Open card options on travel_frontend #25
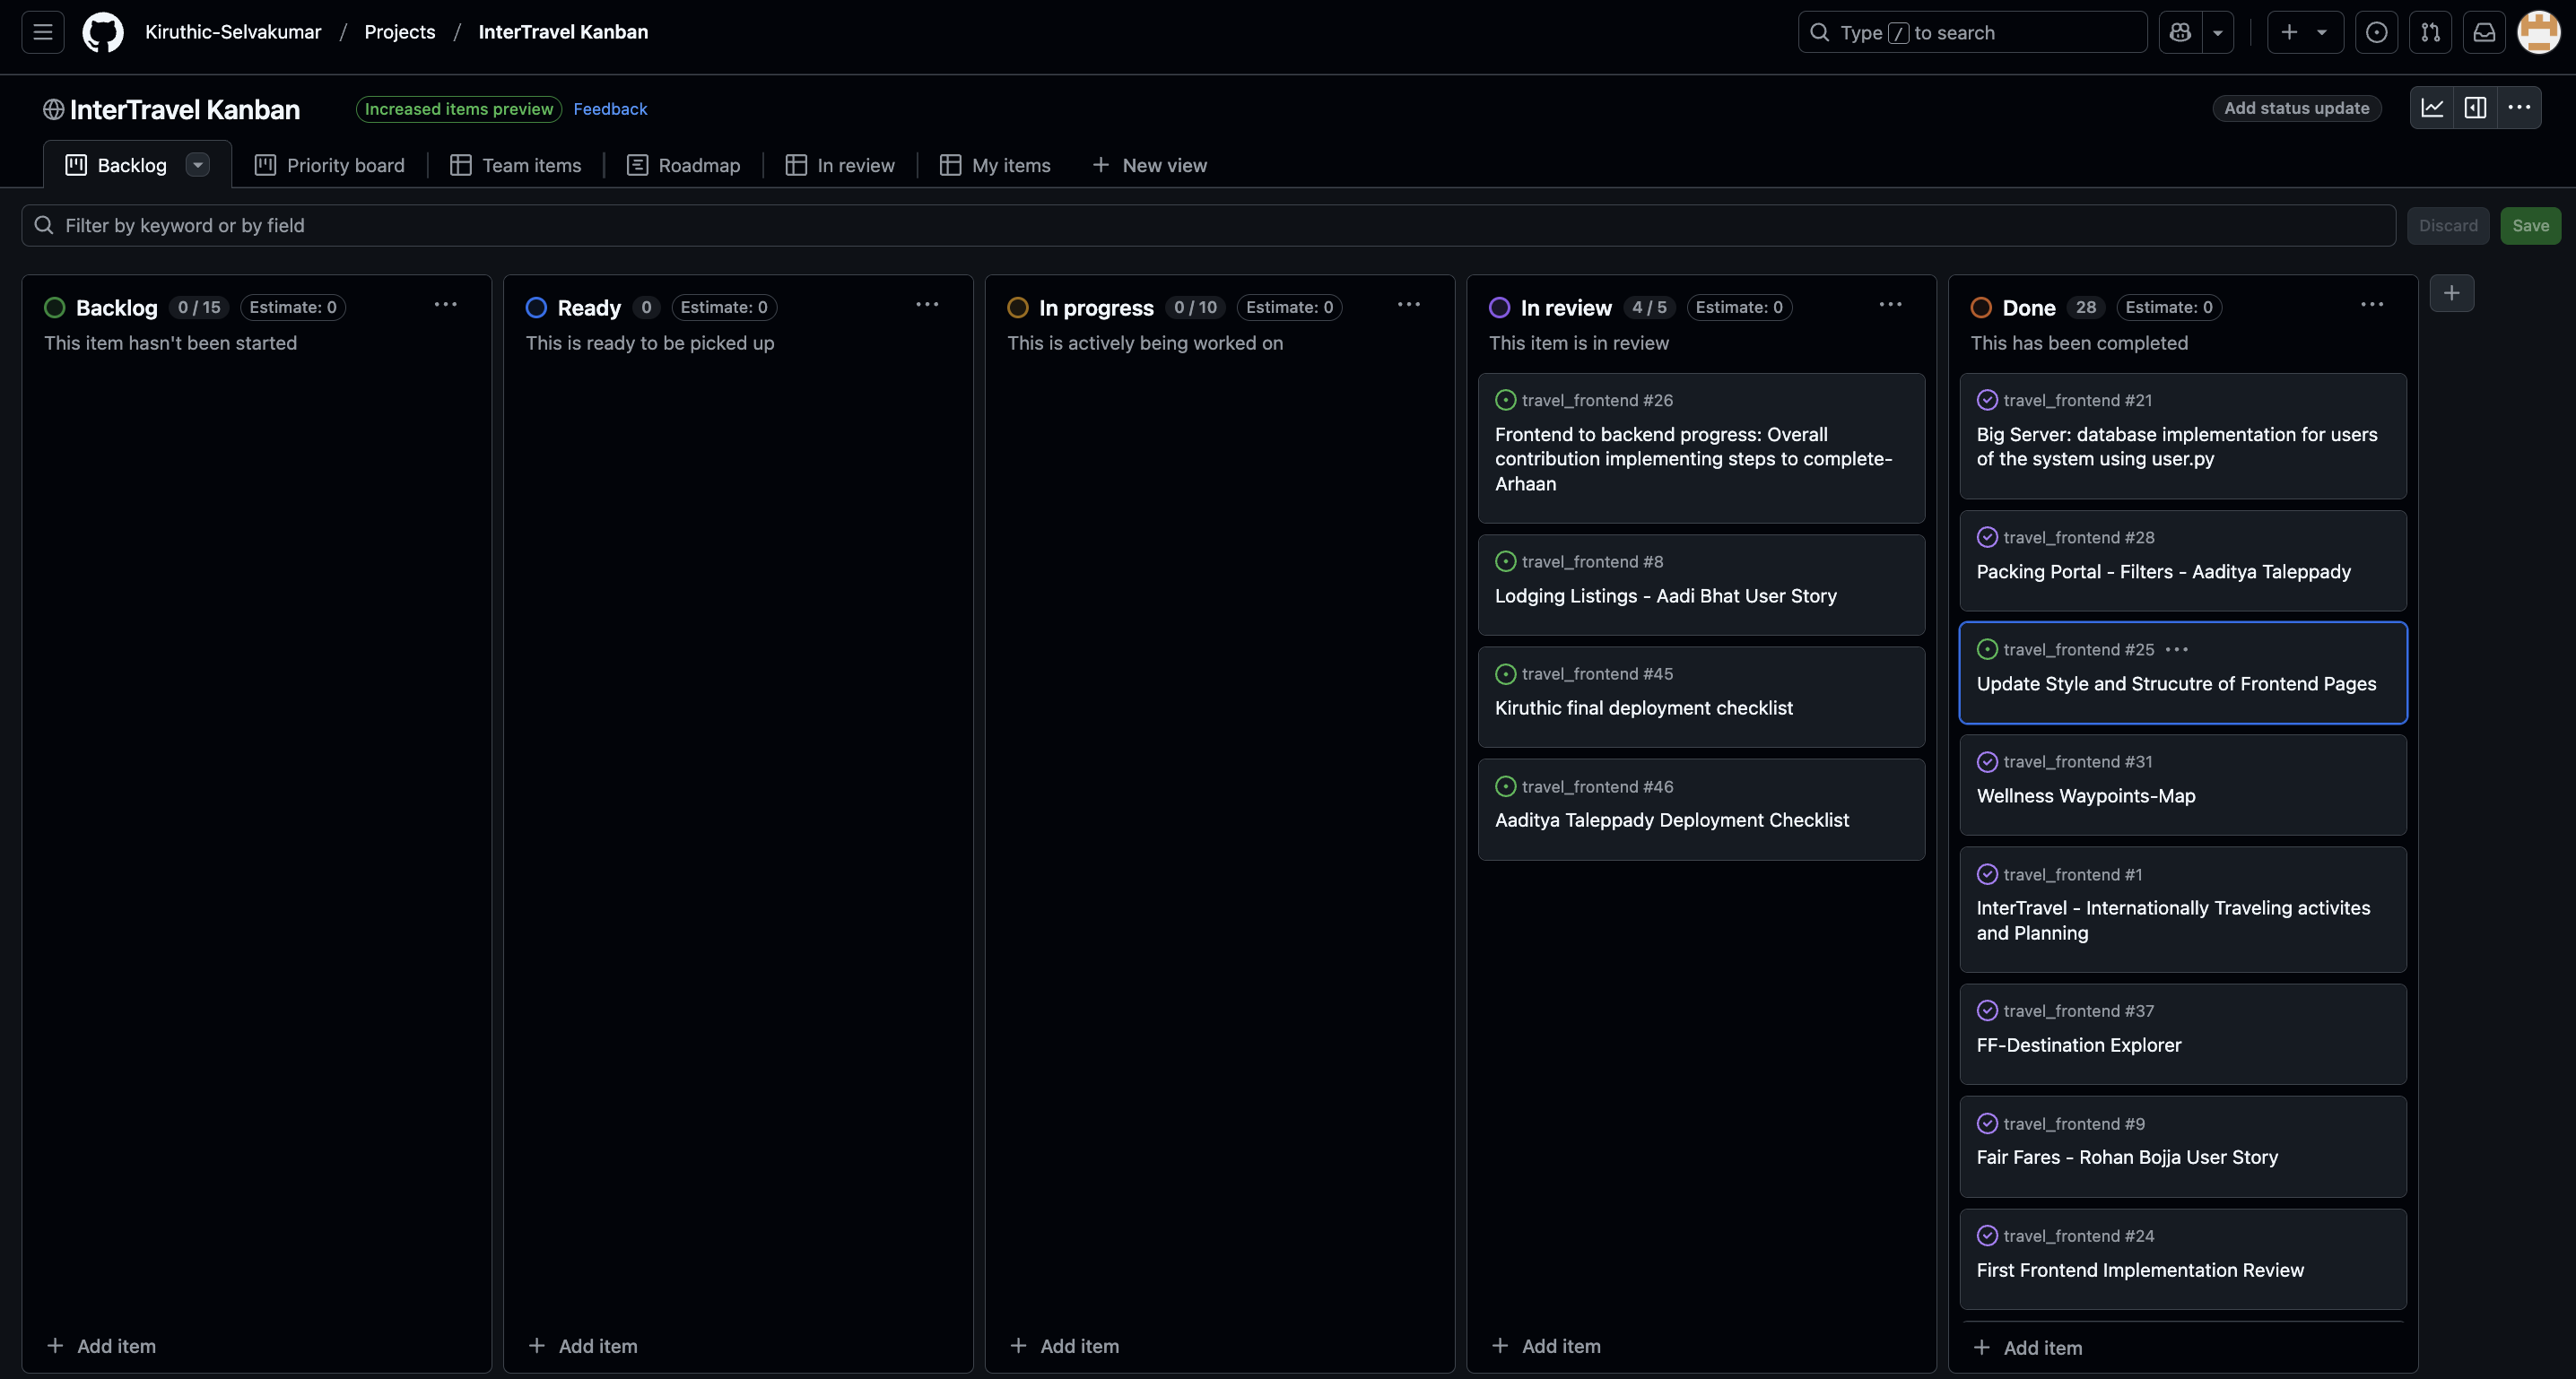Viewport: 2576px width, 1379px height. [x=2177, y=649]
